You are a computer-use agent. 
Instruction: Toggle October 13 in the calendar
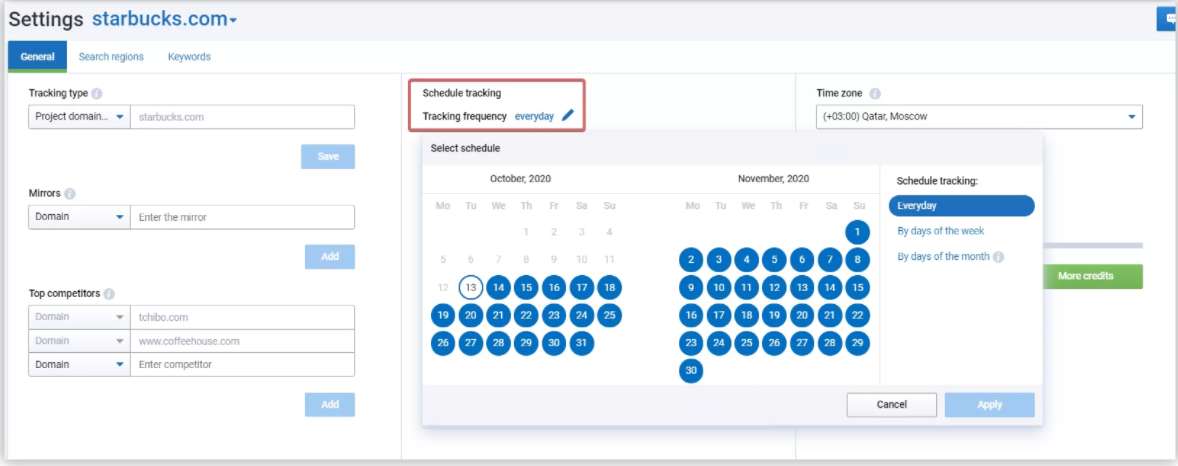[470, 288]
